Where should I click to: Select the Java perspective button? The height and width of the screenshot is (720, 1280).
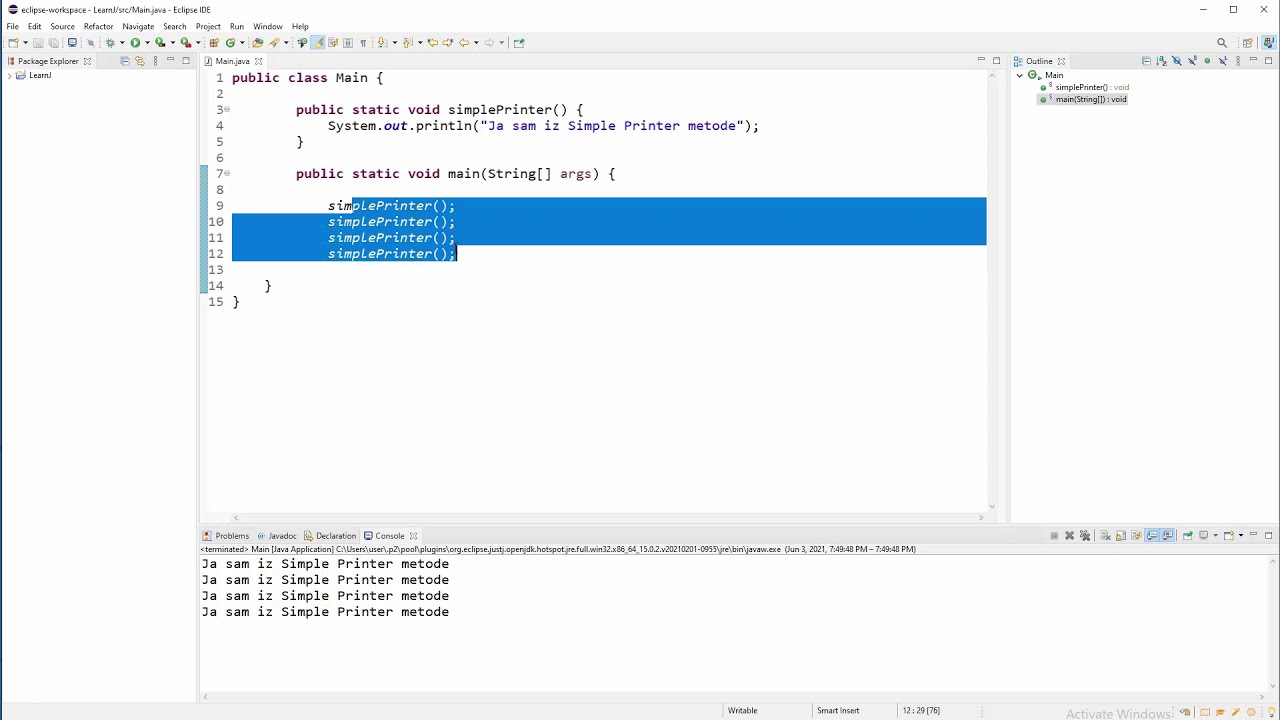tap(1269, 43)
